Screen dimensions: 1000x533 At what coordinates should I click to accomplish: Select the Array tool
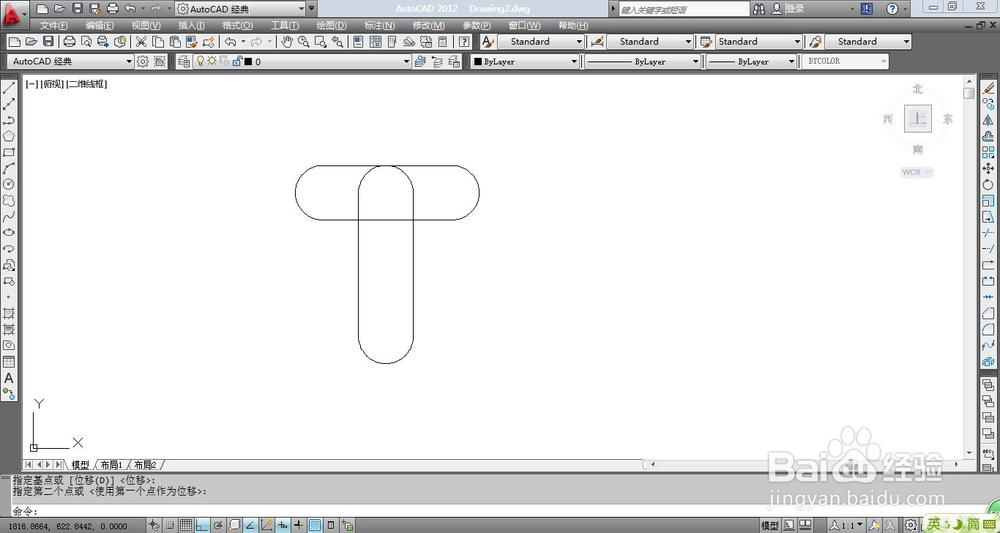[x=988, y=152]
